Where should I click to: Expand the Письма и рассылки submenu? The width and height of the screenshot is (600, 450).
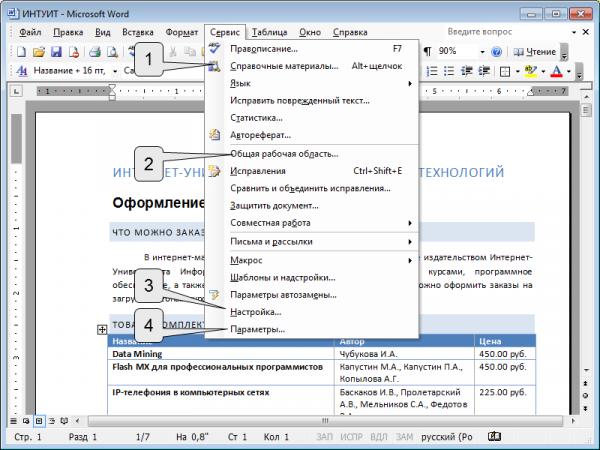click(x=311, y=242)
